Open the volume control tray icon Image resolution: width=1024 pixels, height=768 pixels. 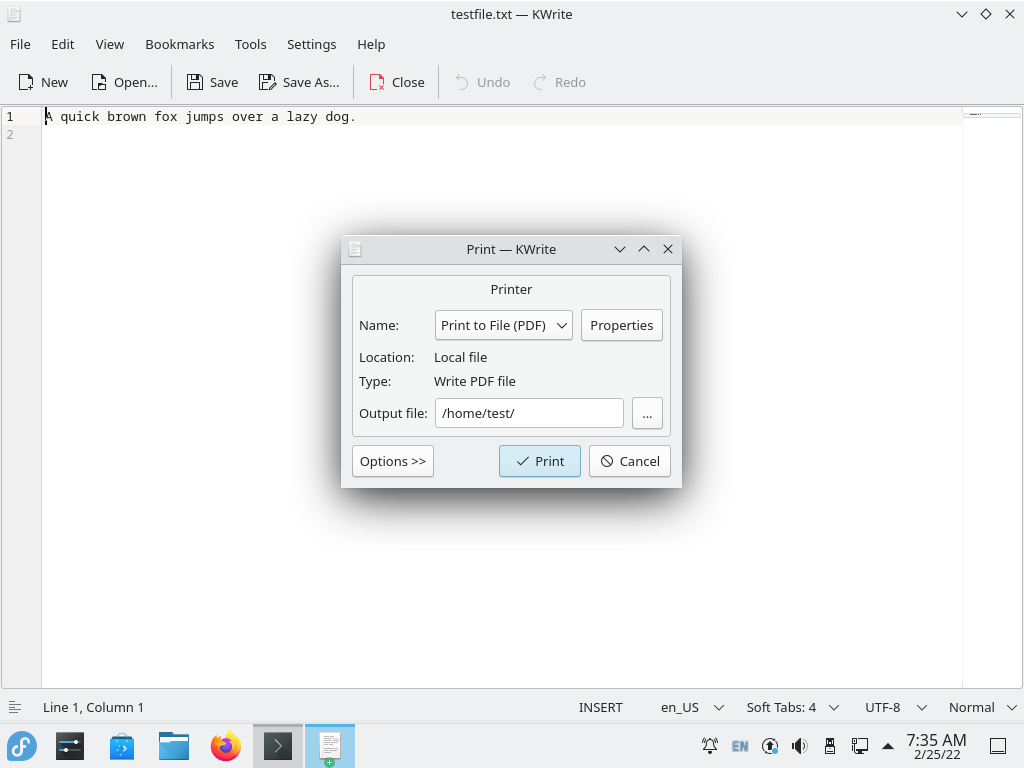(800, 746)
